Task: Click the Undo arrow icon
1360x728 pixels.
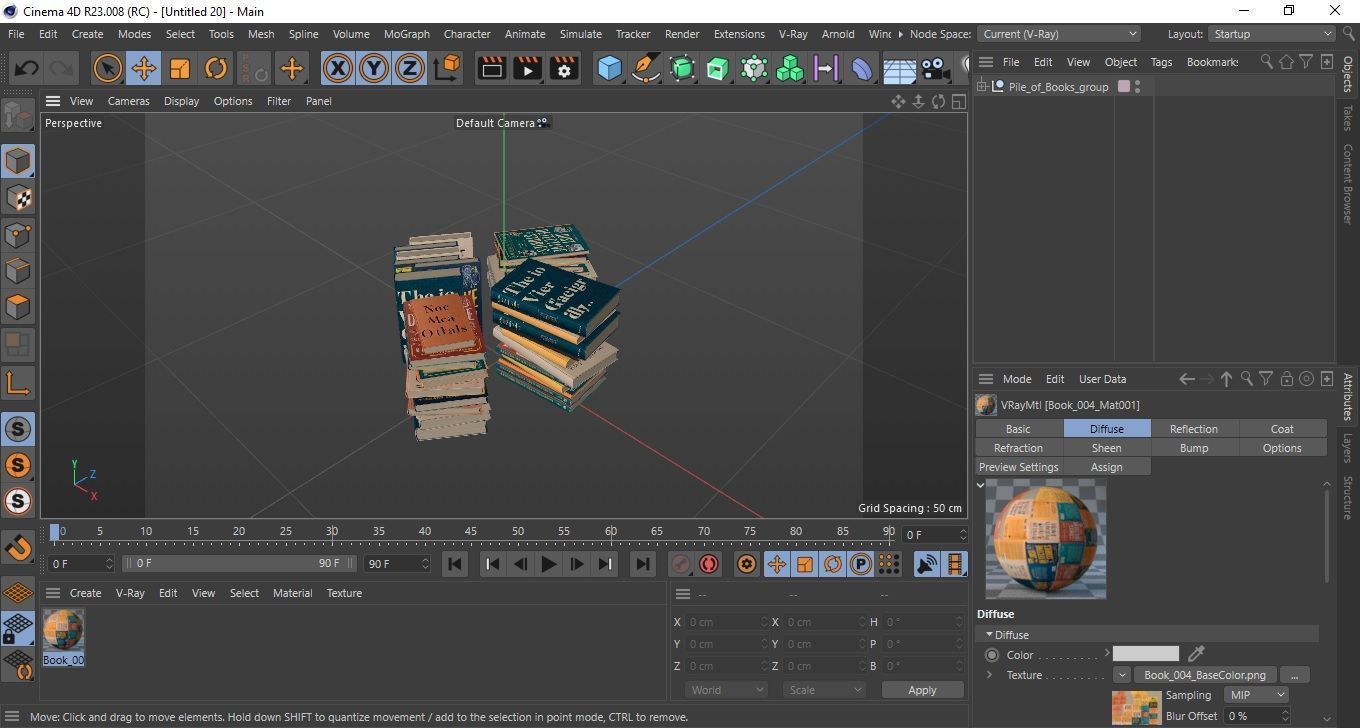Action: (27, 69)
